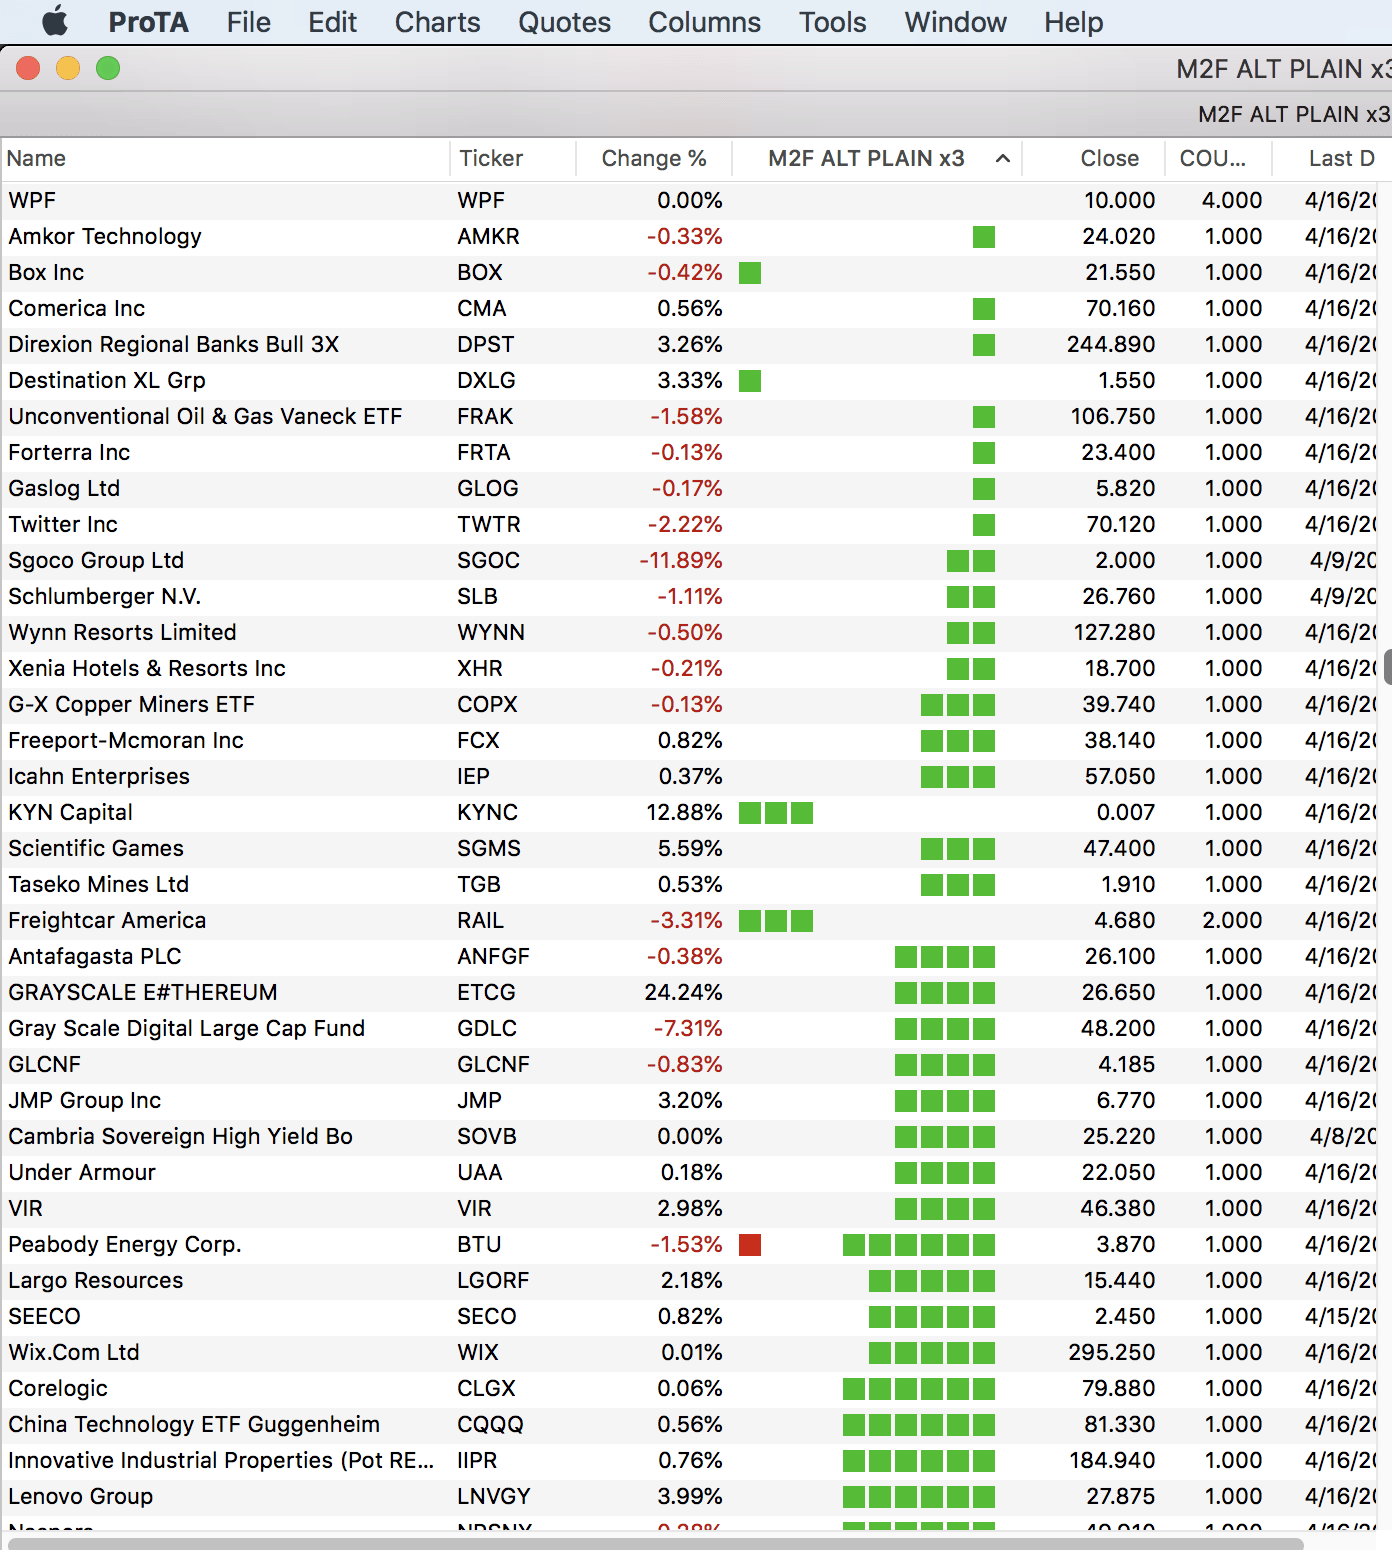Select the Wynn Resorts Limited row
This screenshot has height=1550, width=1392.
click(x=690, y=633)
